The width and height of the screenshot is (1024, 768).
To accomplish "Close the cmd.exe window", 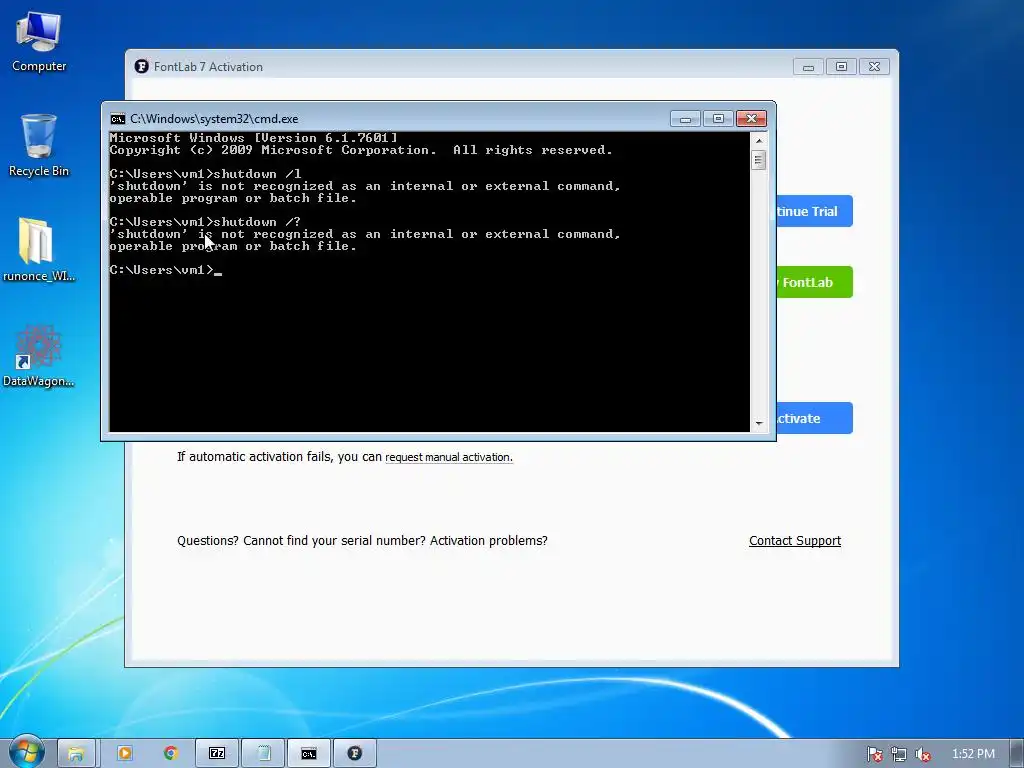I will click(751, 119).
